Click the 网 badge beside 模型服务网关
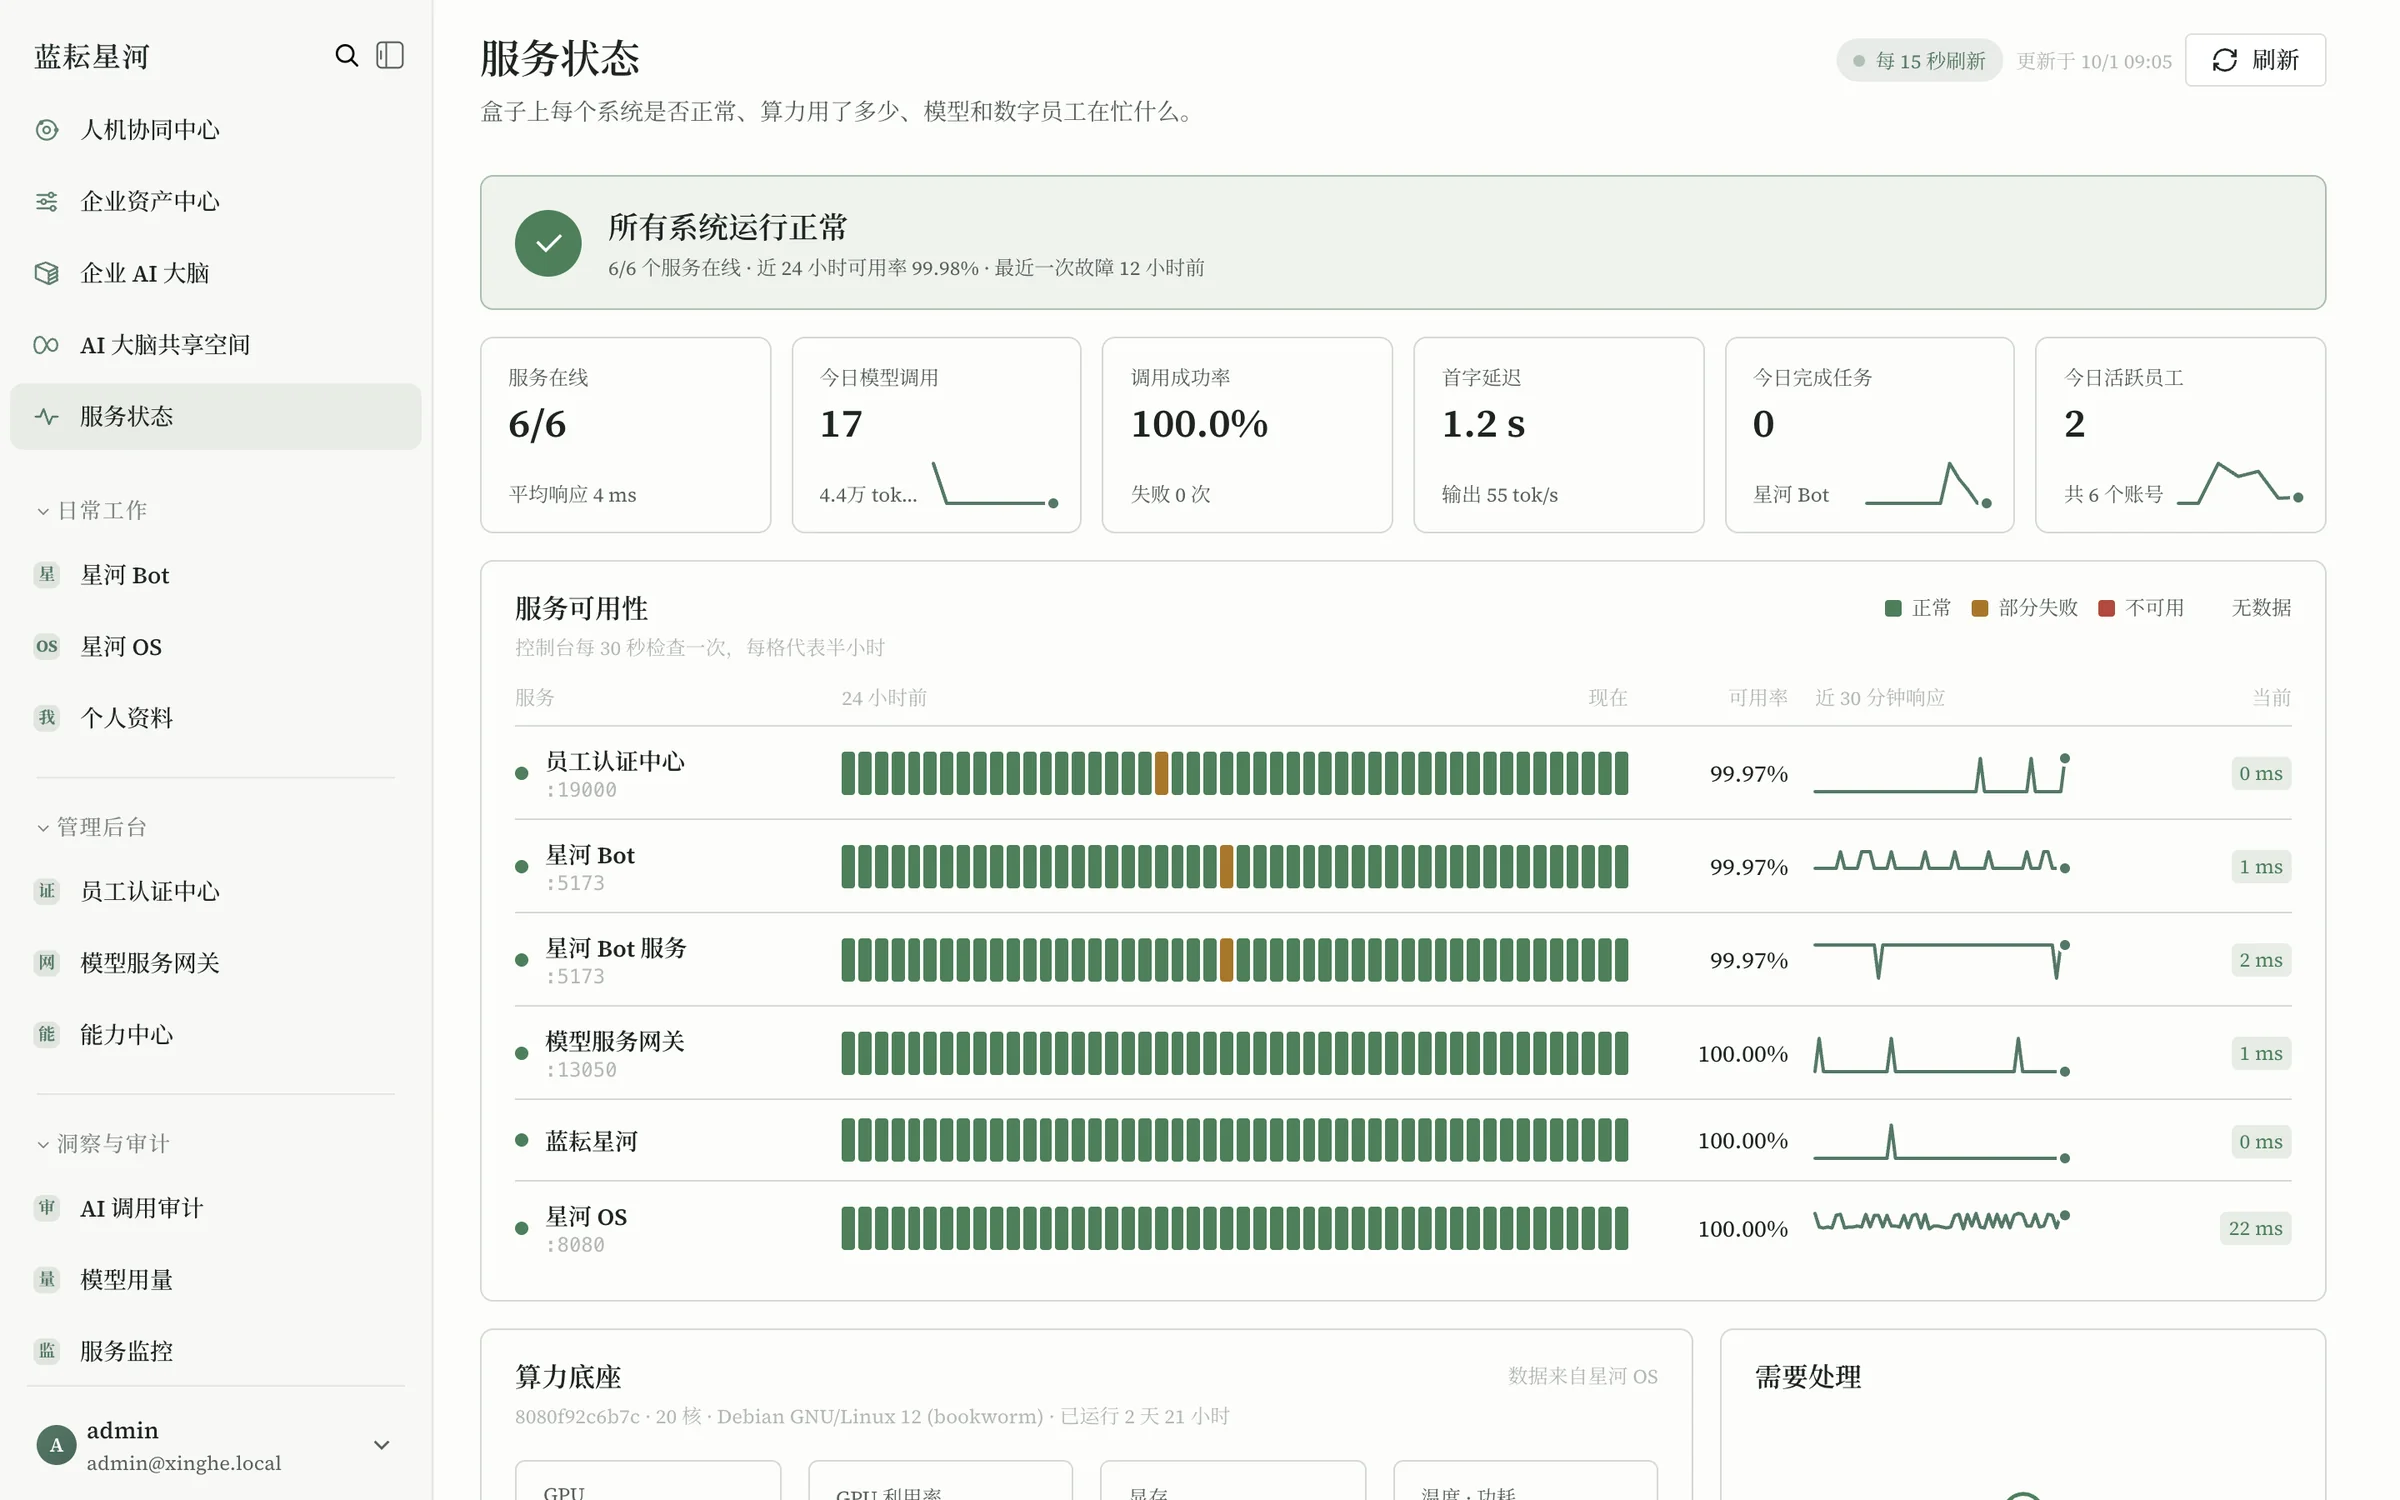 coord(47,963)
